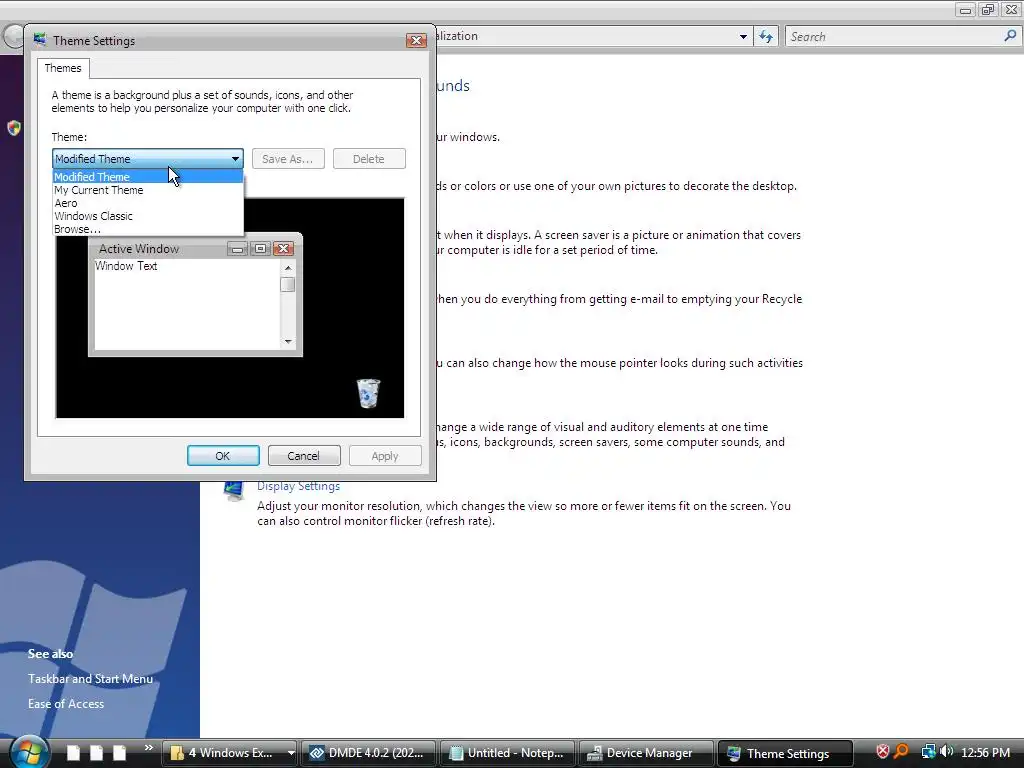Open Taskbar and Start Menu link
Screen dimensions: 1024x768
[90, 679]
